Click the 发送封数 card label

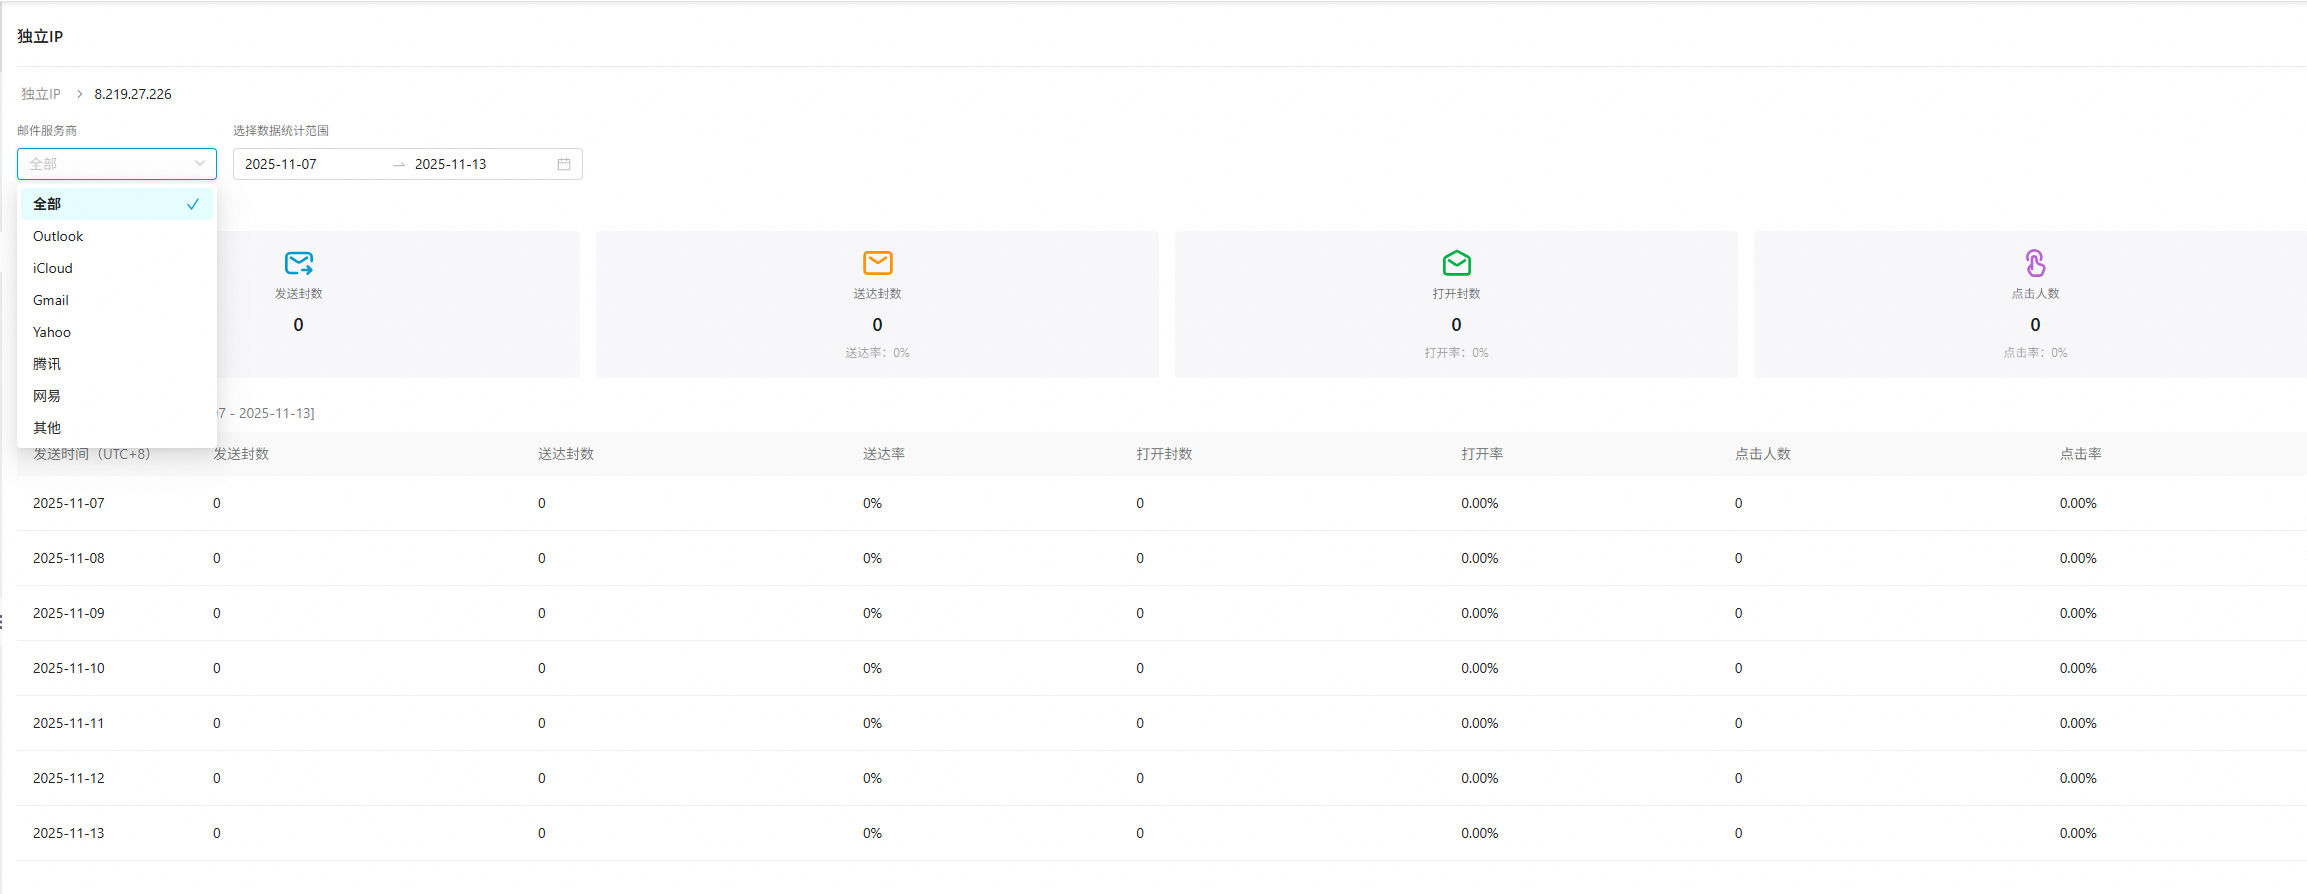point(298,294)
